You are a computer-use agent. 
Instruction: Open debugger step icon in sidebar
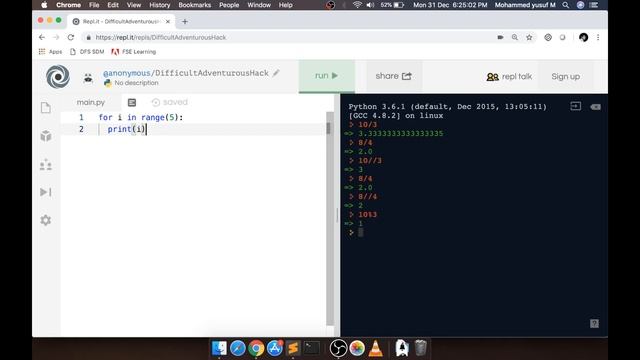46,192
